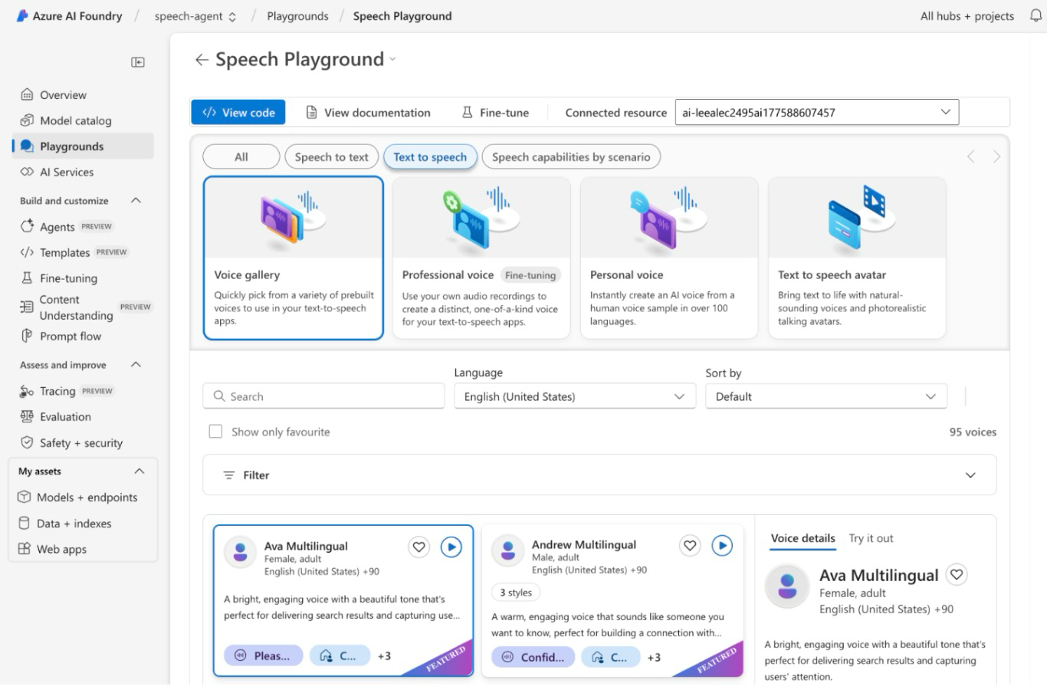The width and height of the screenshot is (1048, 694).
Task: Click +3 more tags on Ava card
Action: click(x=384, y=656)
